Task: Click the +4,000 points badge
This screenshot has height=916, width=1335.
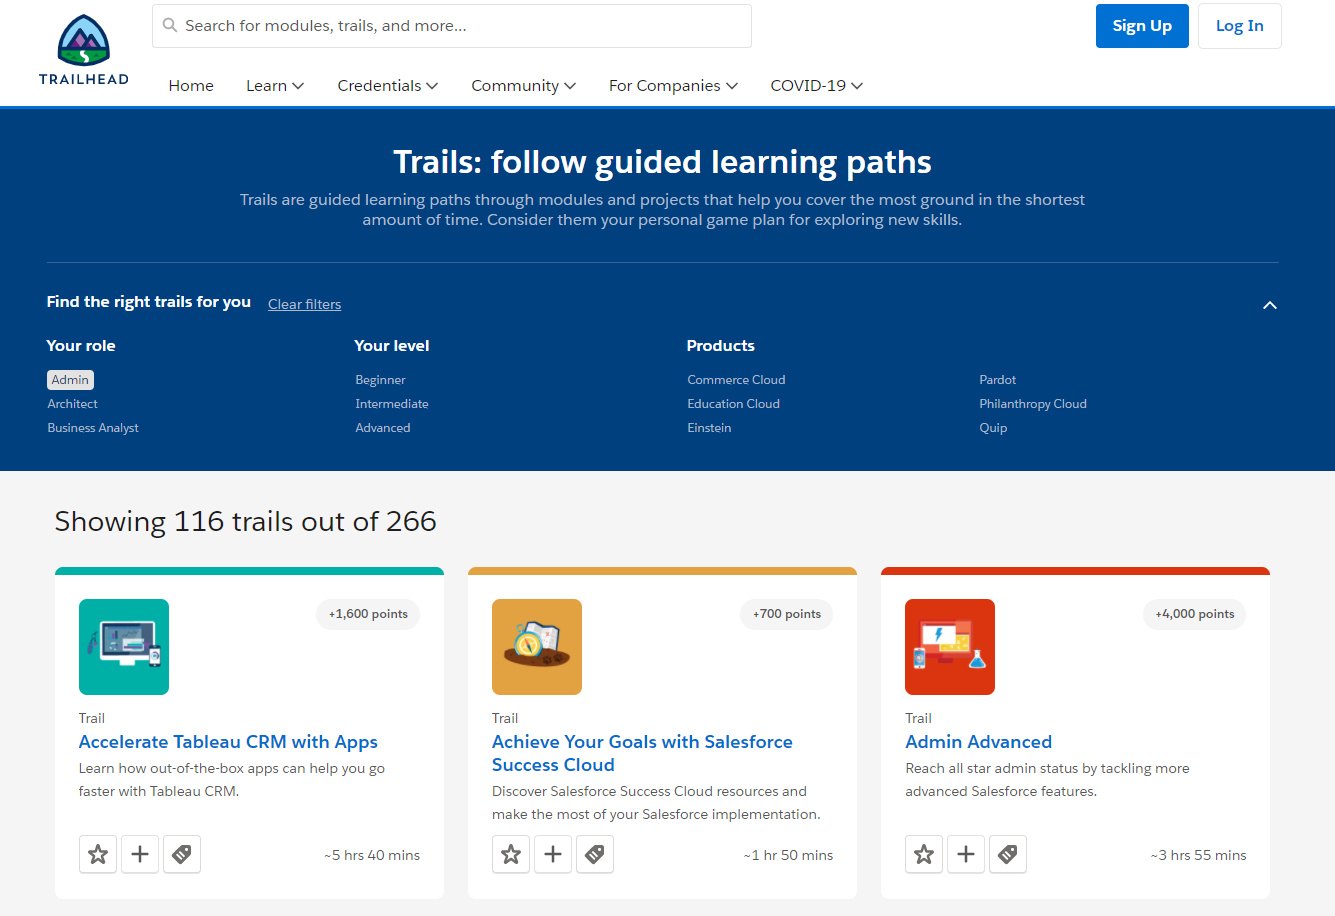Action: click(x=1195, y=614)
